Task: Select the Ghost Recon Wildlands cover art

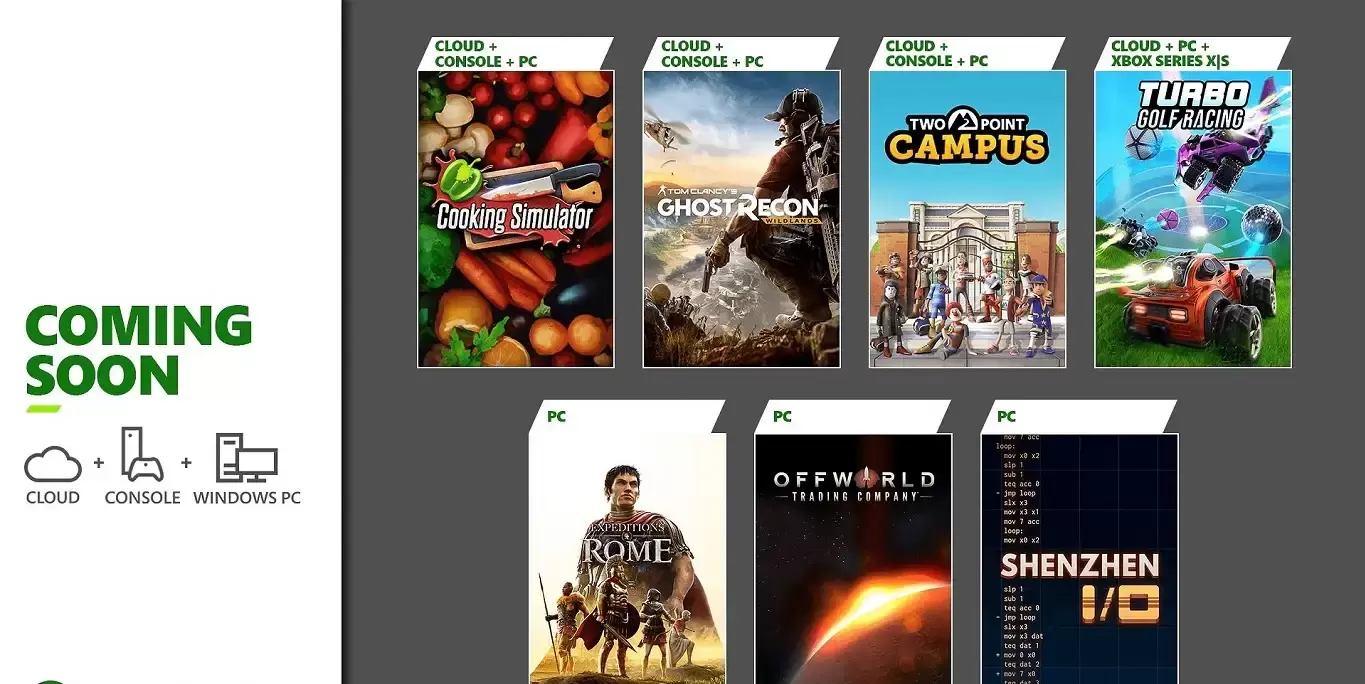Action: pos(741,219)
